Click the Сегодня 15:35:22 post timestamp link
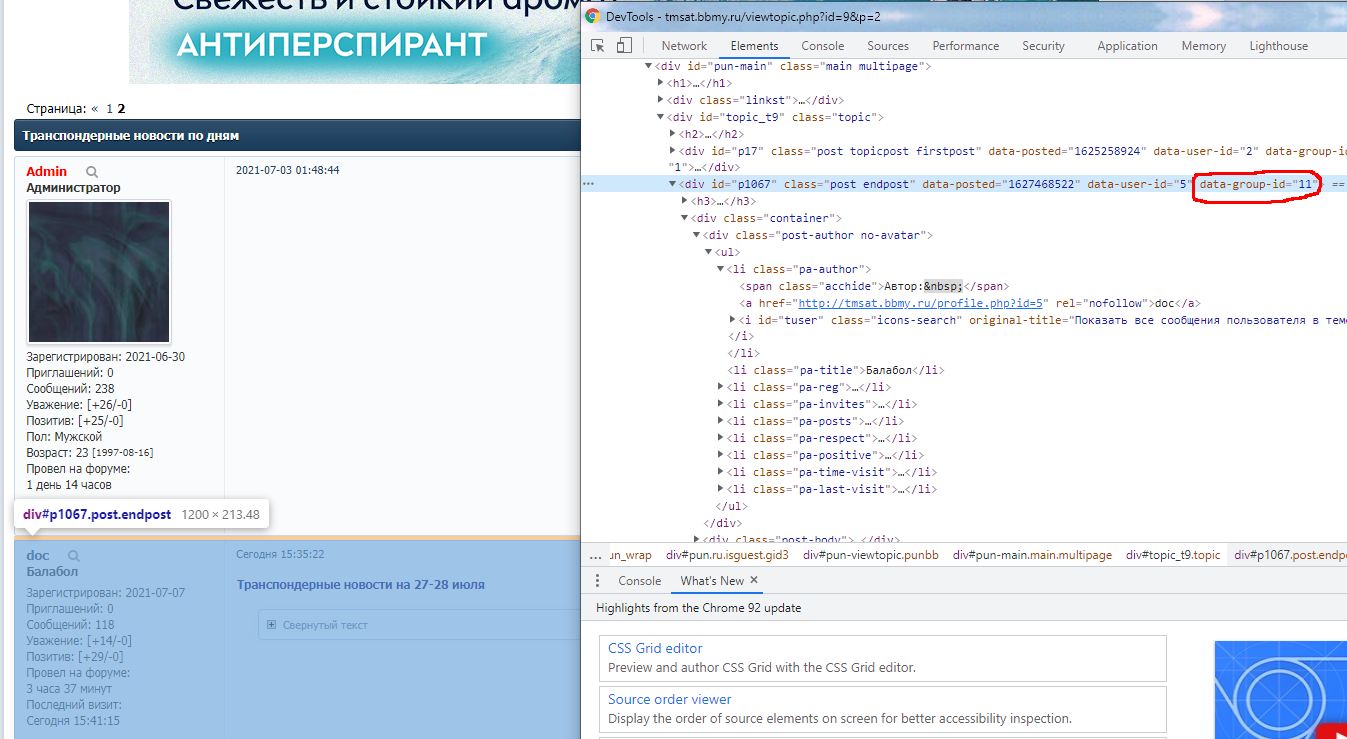The height and width of the screenshot is (739, 1347). click(x=280, y=554)
